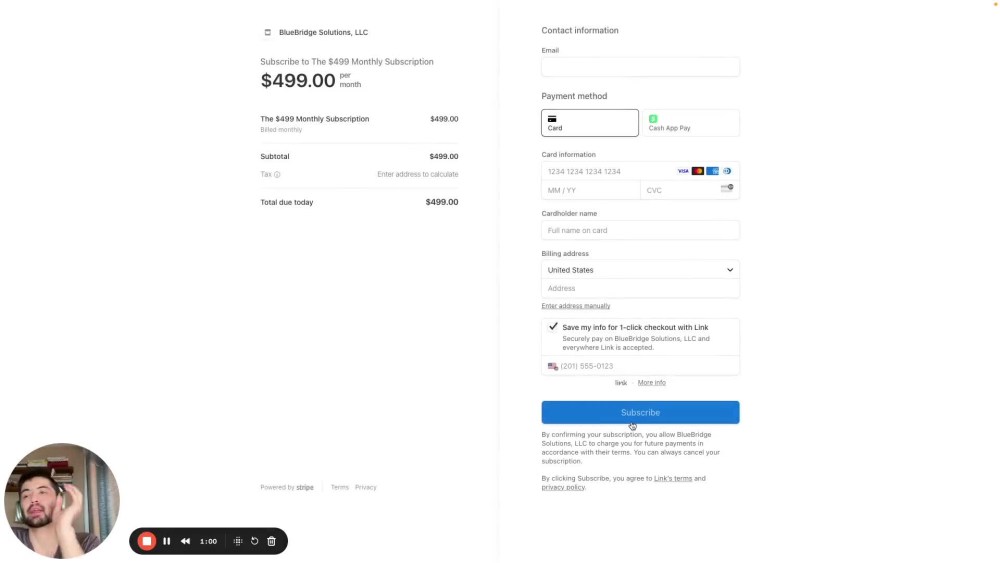Screen dimensions: 1000x563
Task: Open the United States country dropdown
Action: tap(640, 270)
